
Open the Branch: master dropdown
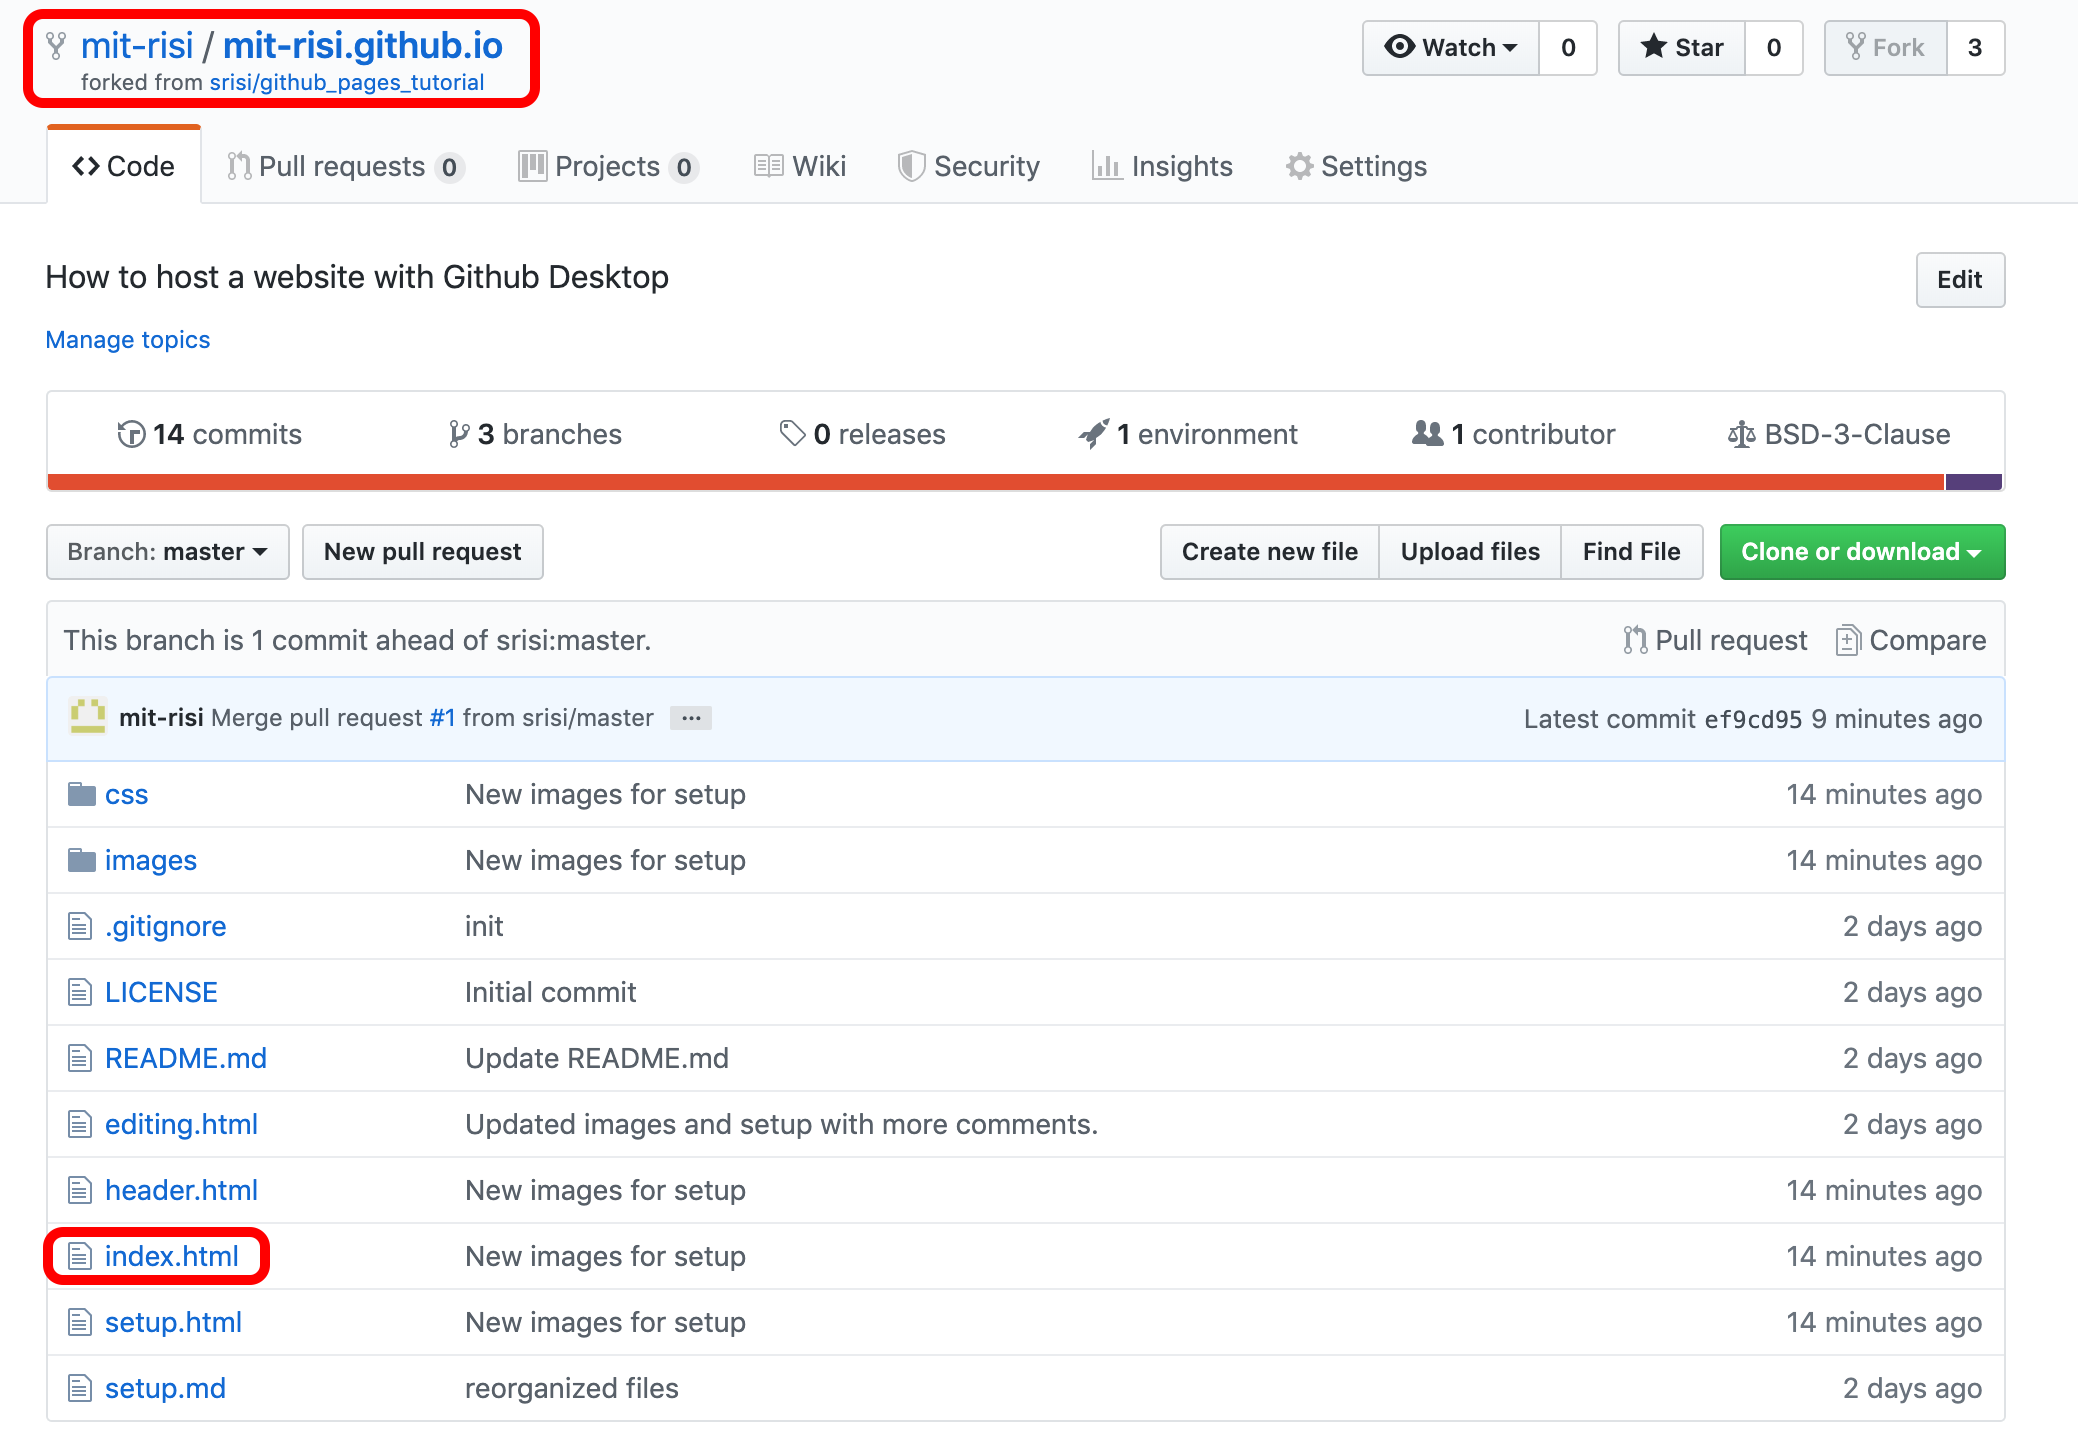(168, 552)
